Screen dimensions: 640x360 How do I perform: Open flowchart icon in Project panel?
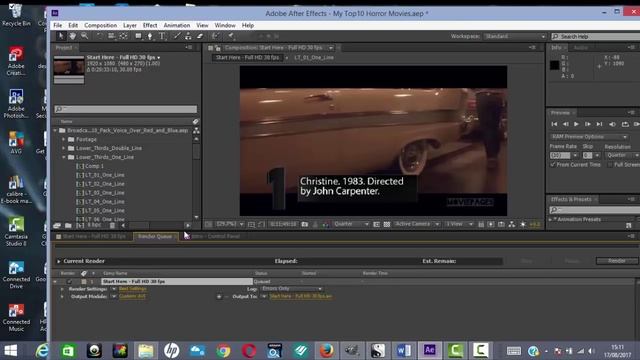click(x=196, y=130)
